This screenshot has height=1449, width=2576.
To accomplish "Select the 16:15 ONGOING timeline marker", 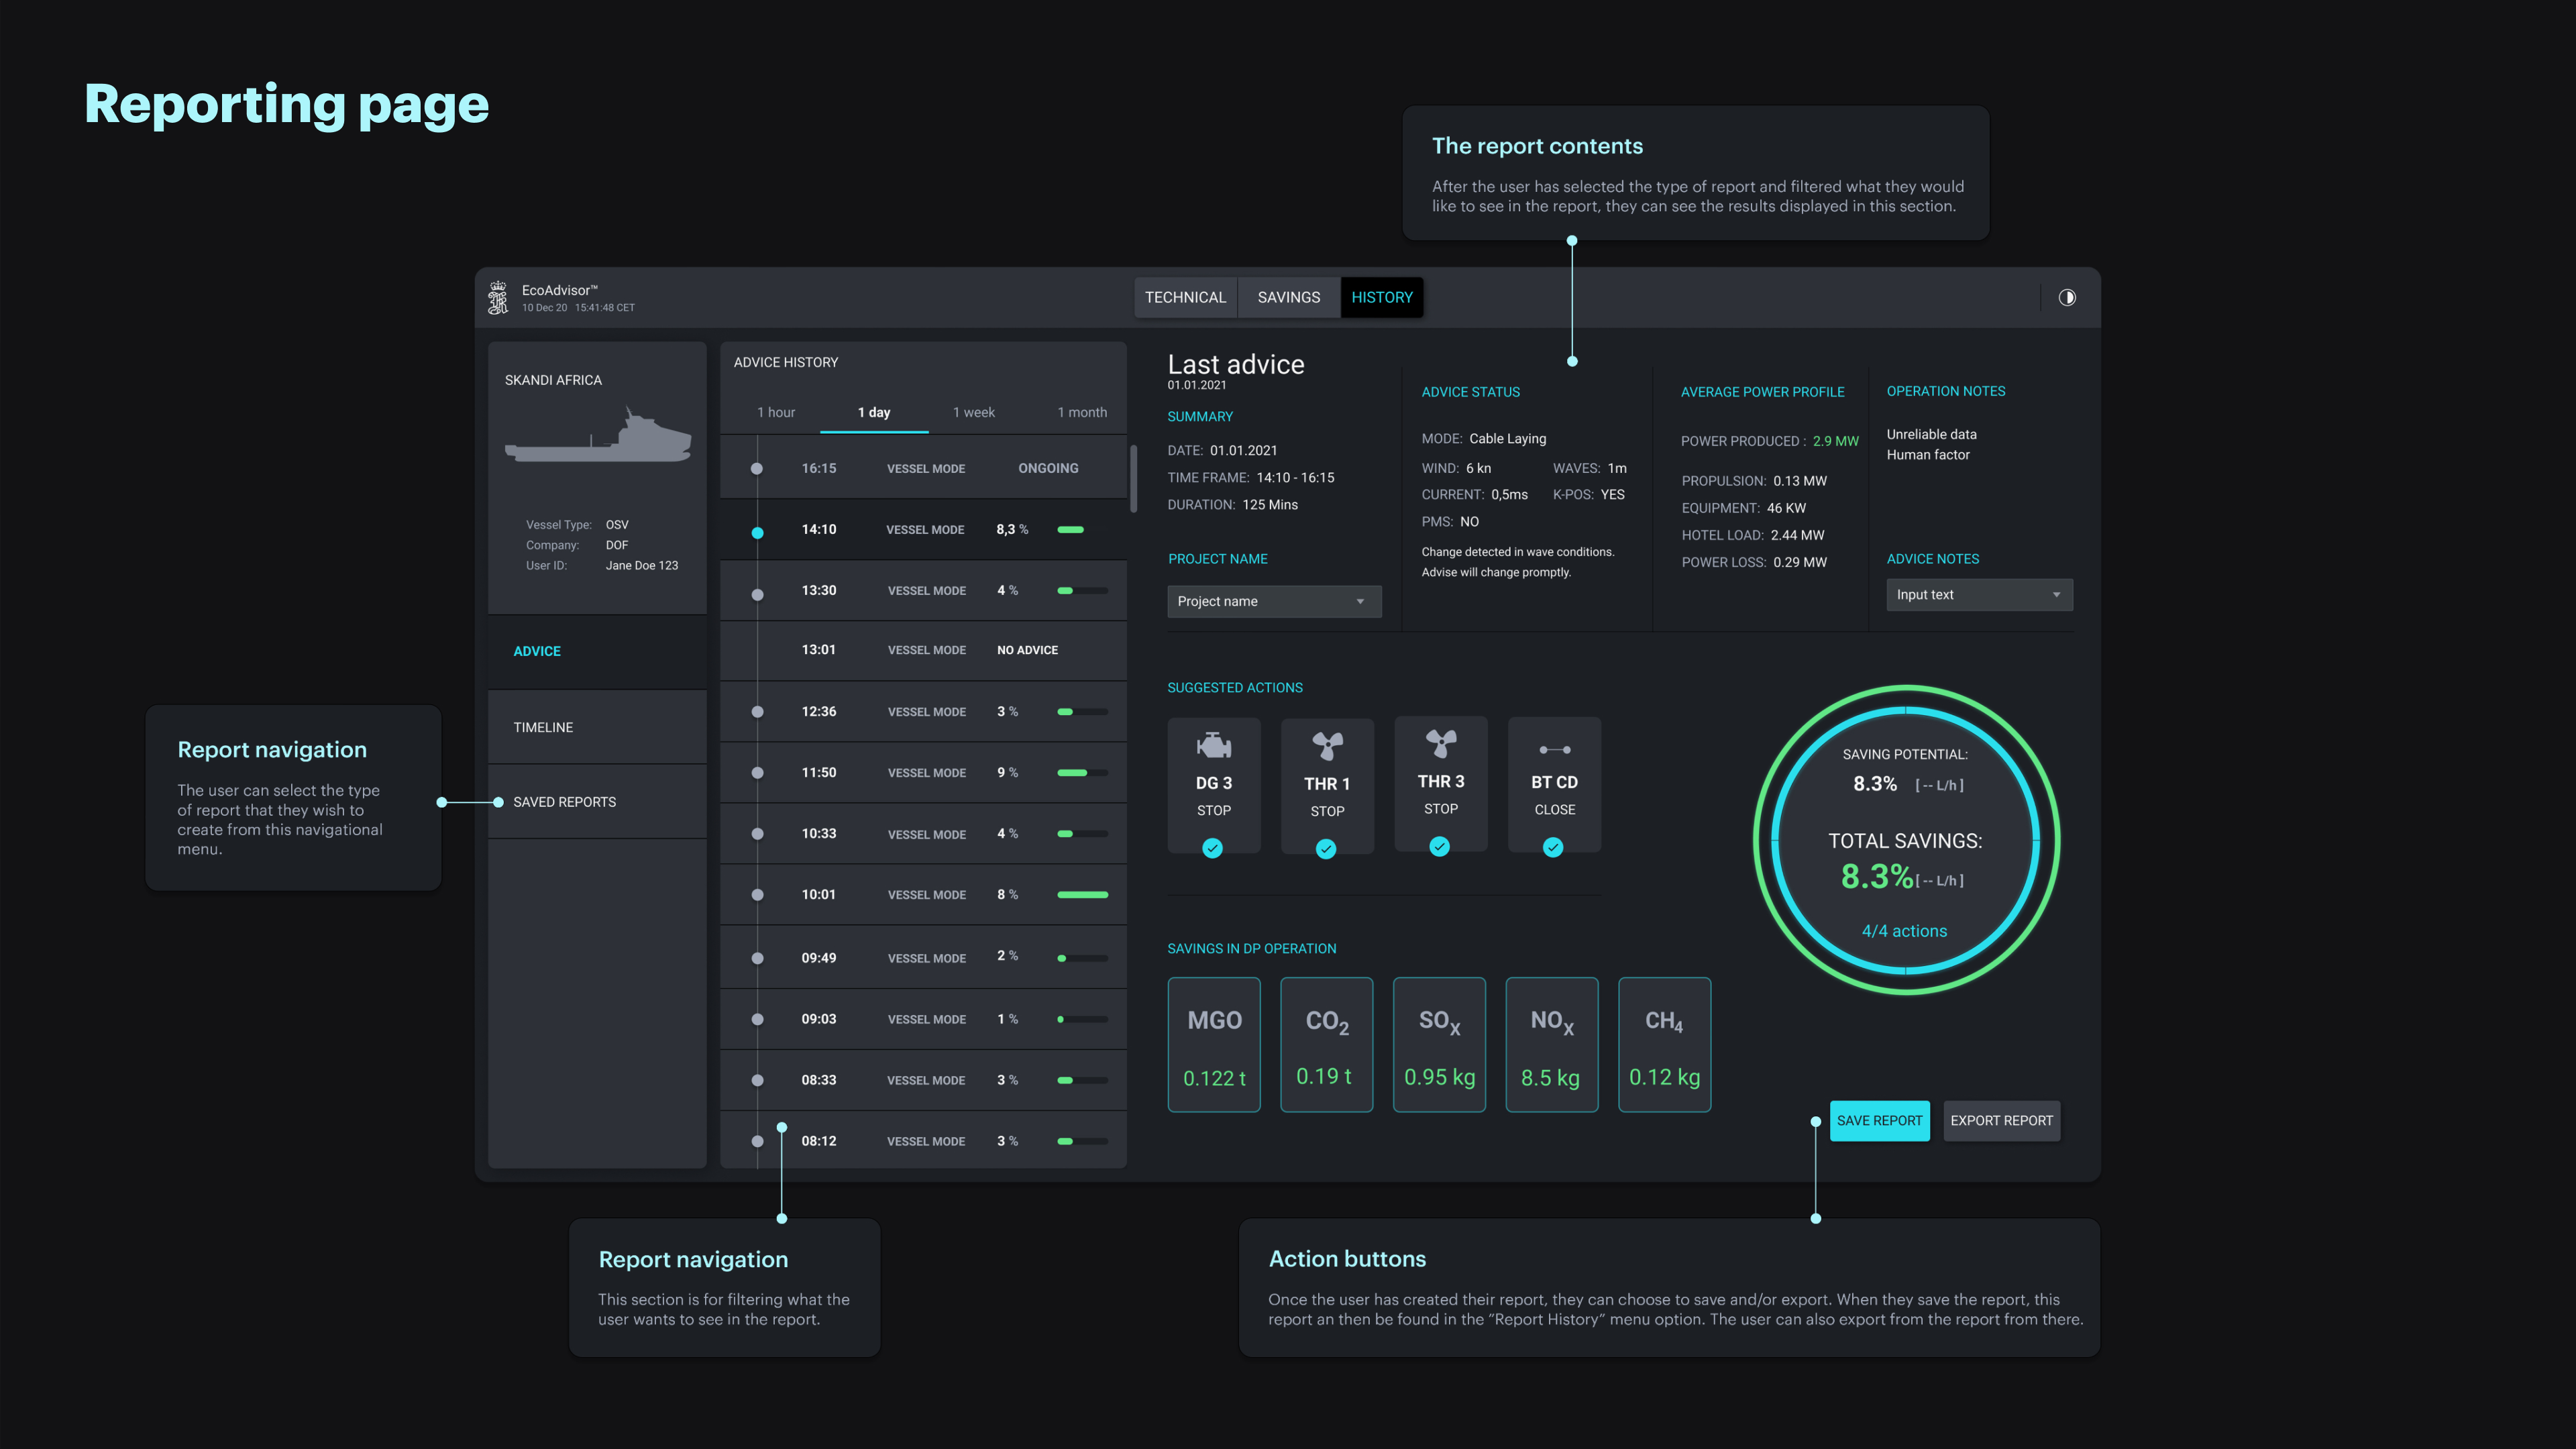I will 757,469.
